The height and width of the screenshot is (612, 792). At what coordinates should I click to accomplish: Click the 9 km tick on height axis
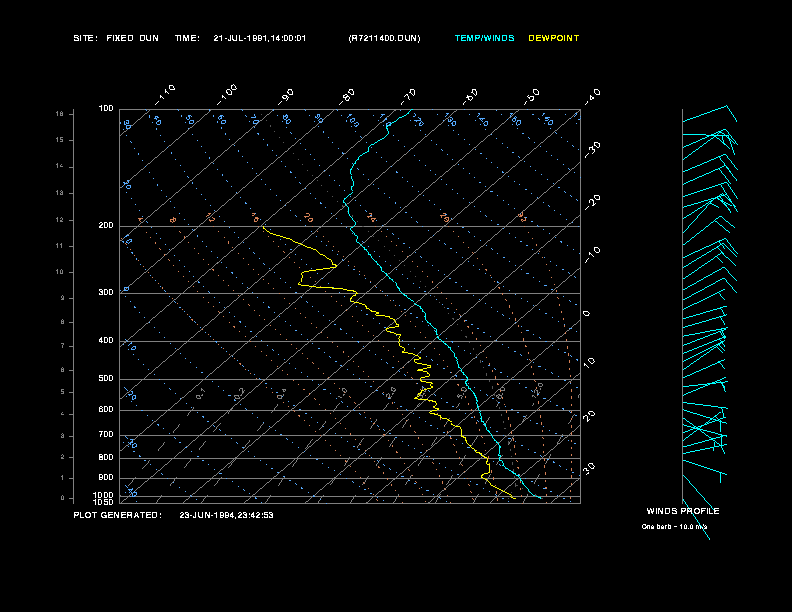pyautogui.click(x=62, y=298)
